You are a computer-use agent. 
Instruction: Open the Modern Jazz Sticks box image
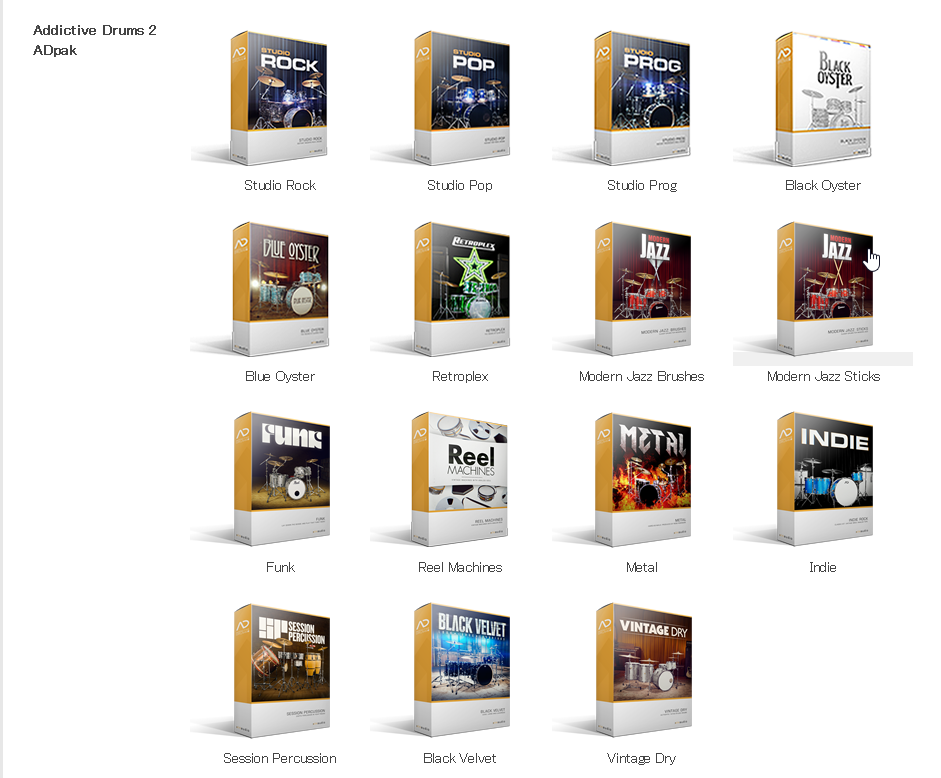[x=823, y=289]
